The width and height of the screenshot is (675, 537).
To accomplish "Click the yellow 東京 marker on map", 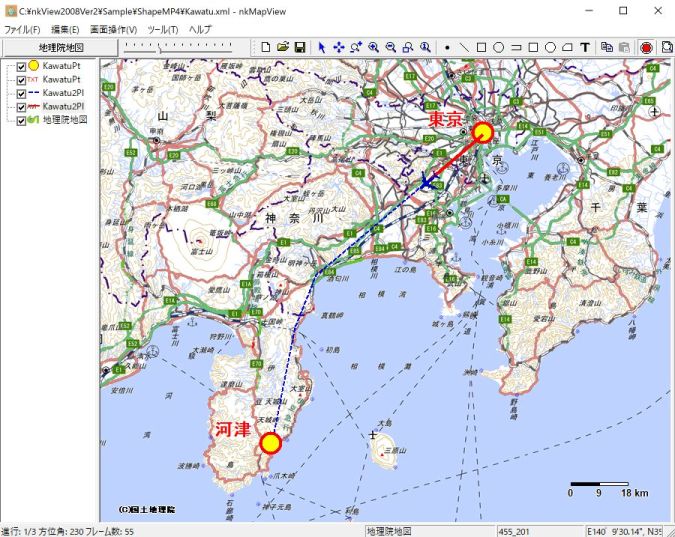I will pos(484,132).
